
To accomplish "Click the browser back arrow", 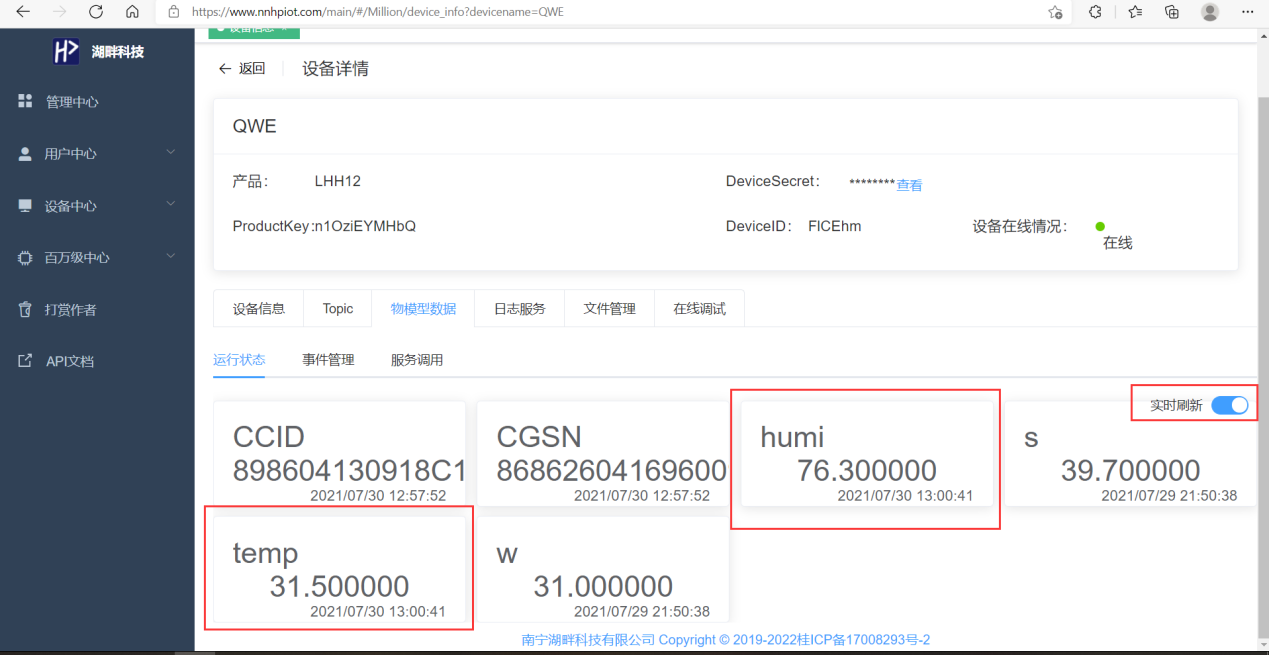I will tap(22, 12).
